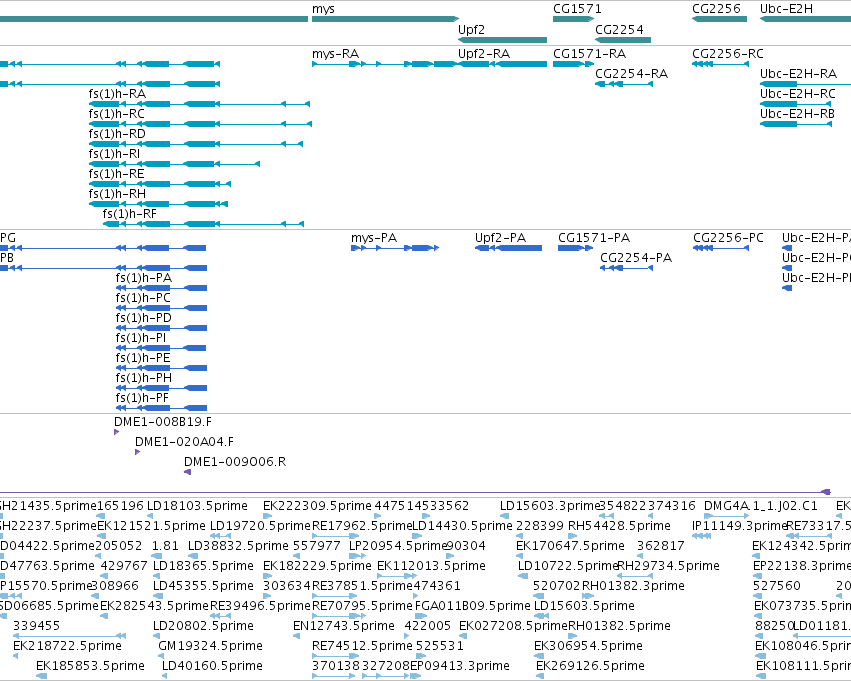
Task: Select the CG2256-RC transcript
Action: click(720, 64)
